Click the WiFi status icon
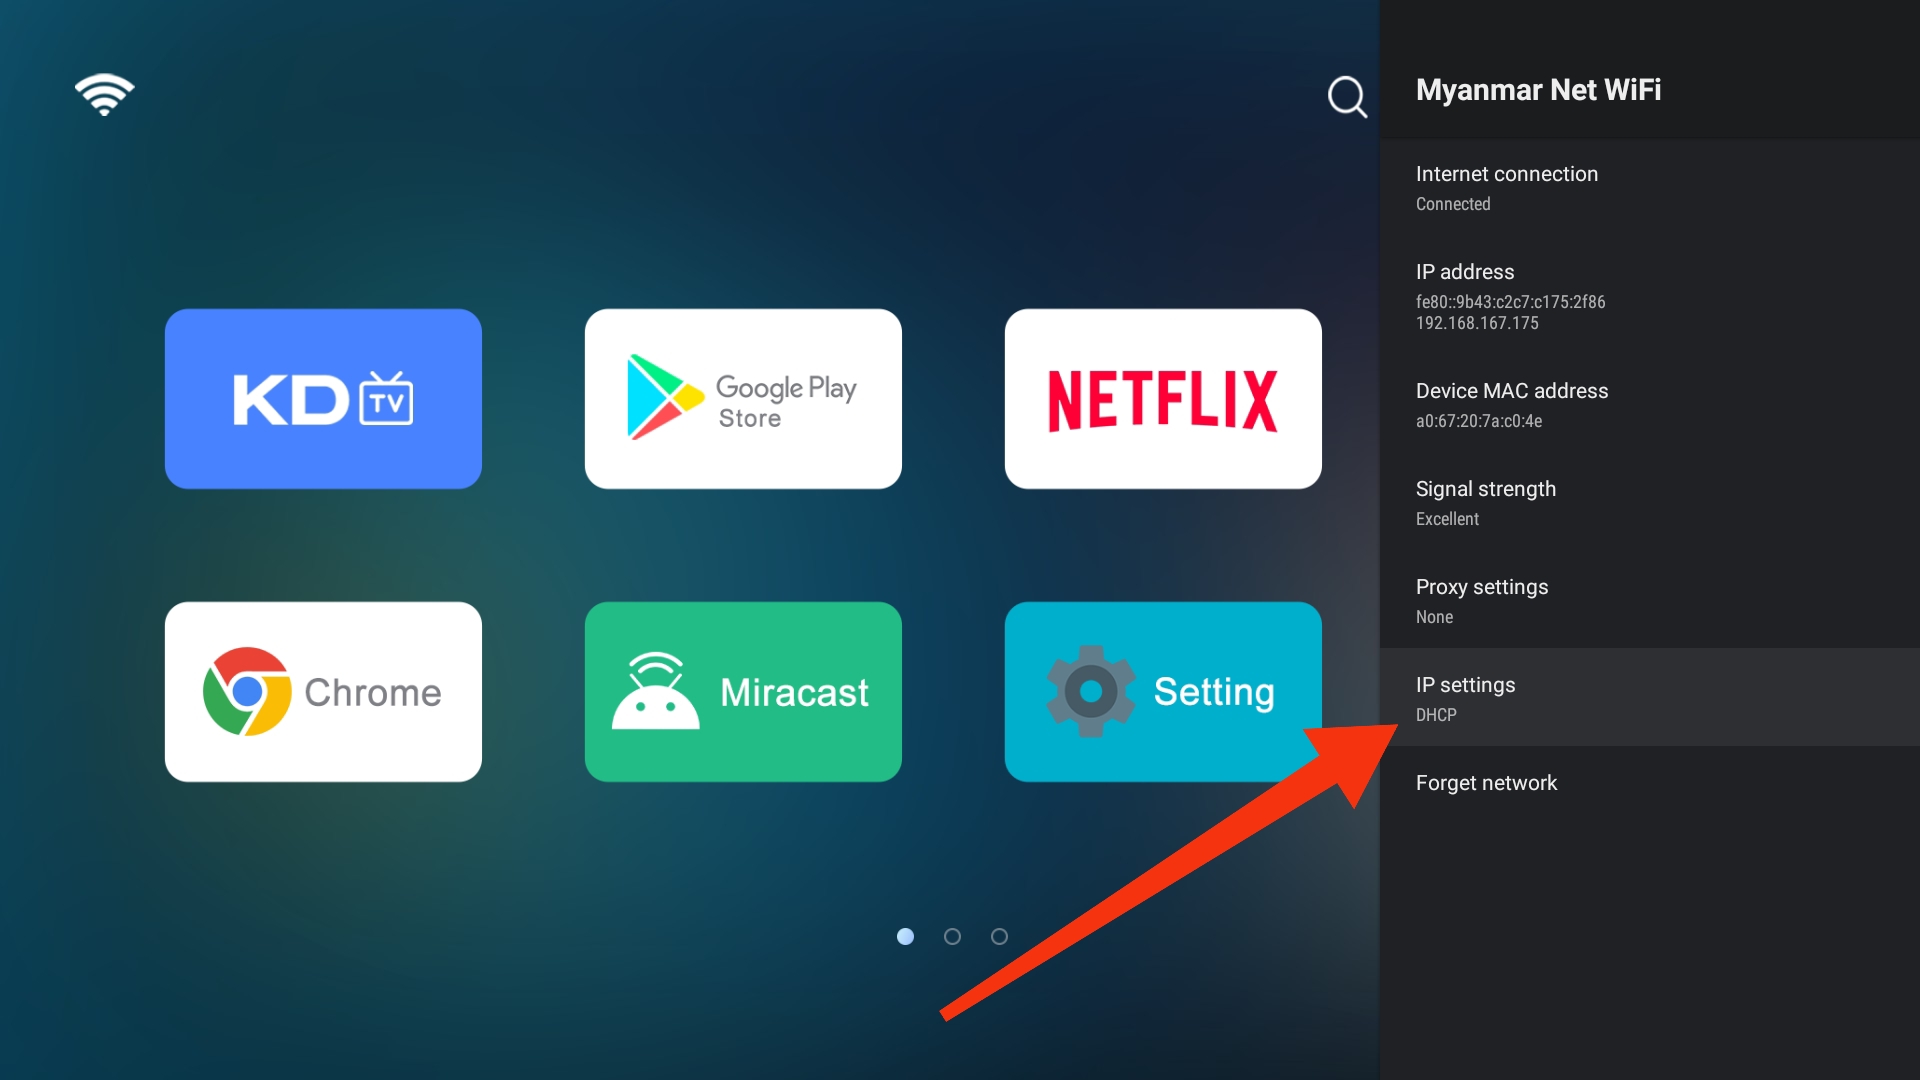The image size is (1920, 1080). pyautogui.click(x=104, y=95)
